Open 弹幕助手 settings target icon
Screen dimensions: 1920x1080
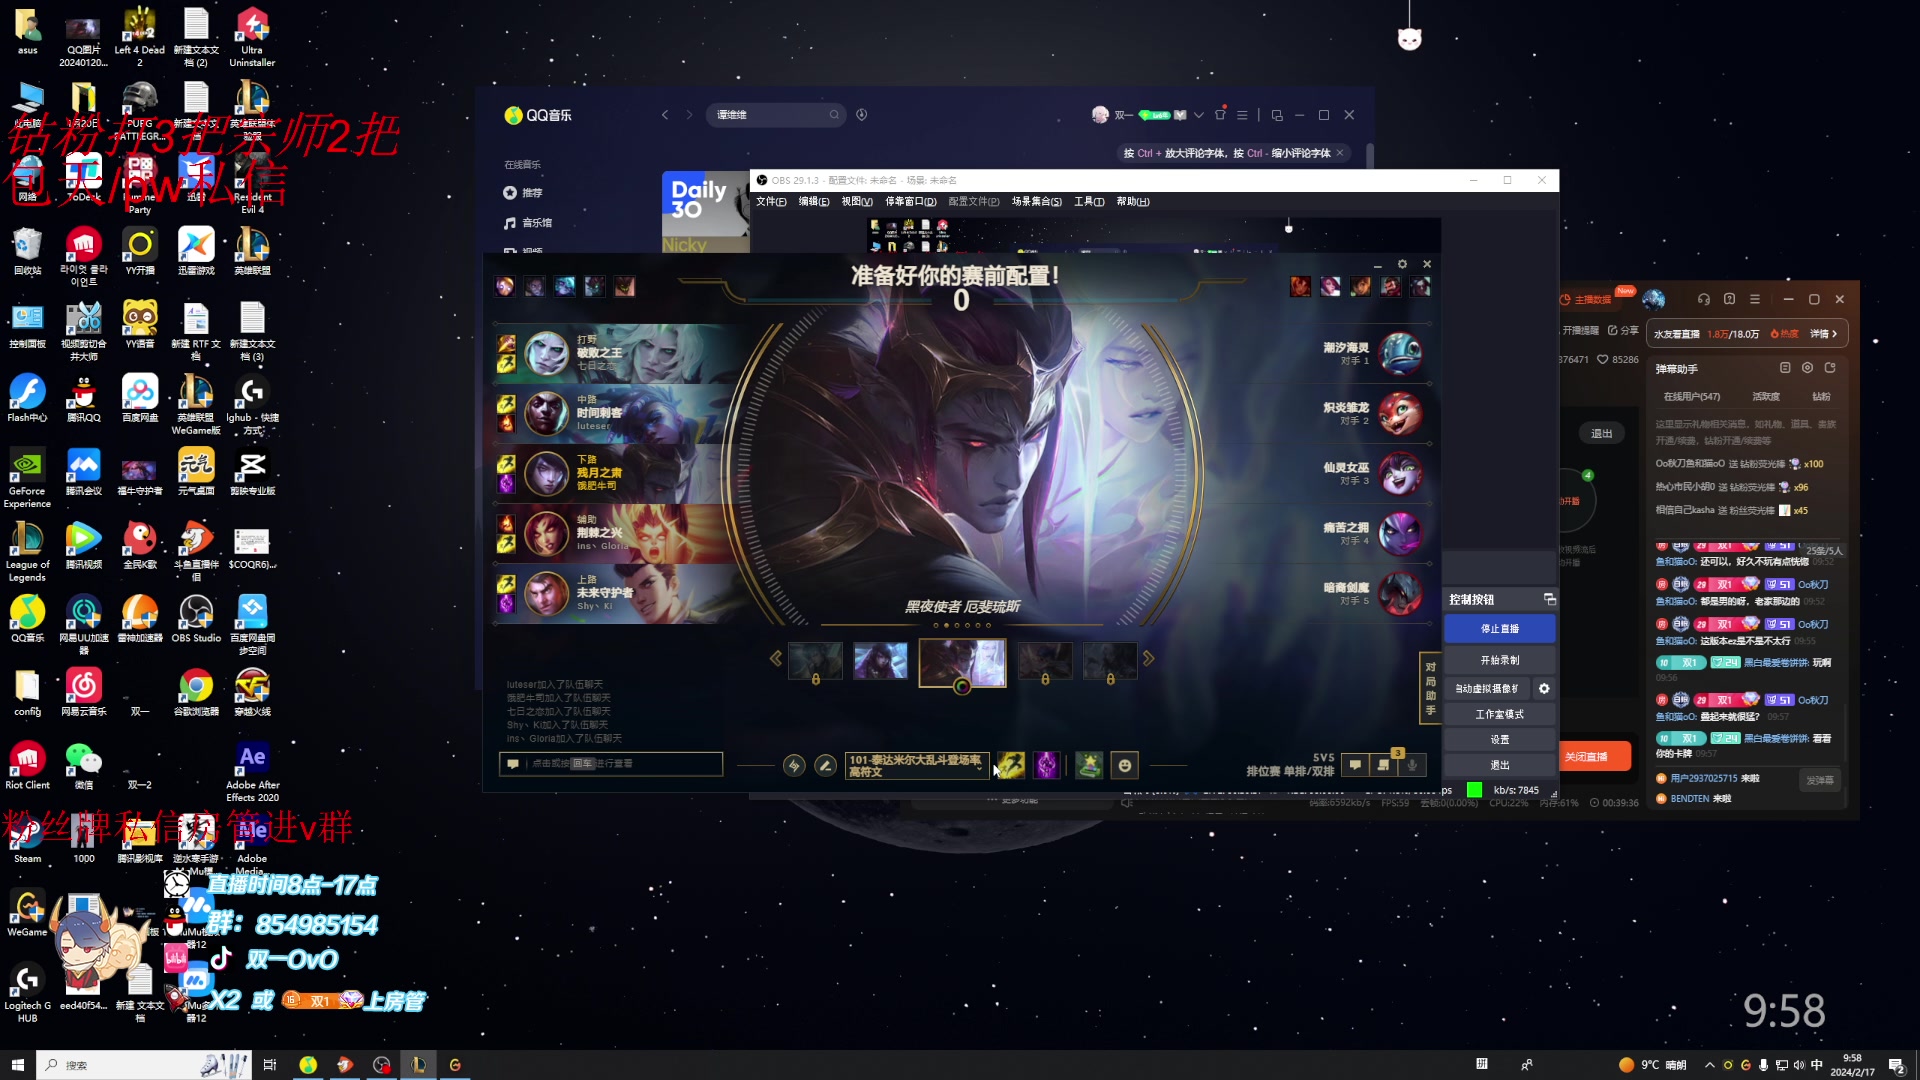1807,368
